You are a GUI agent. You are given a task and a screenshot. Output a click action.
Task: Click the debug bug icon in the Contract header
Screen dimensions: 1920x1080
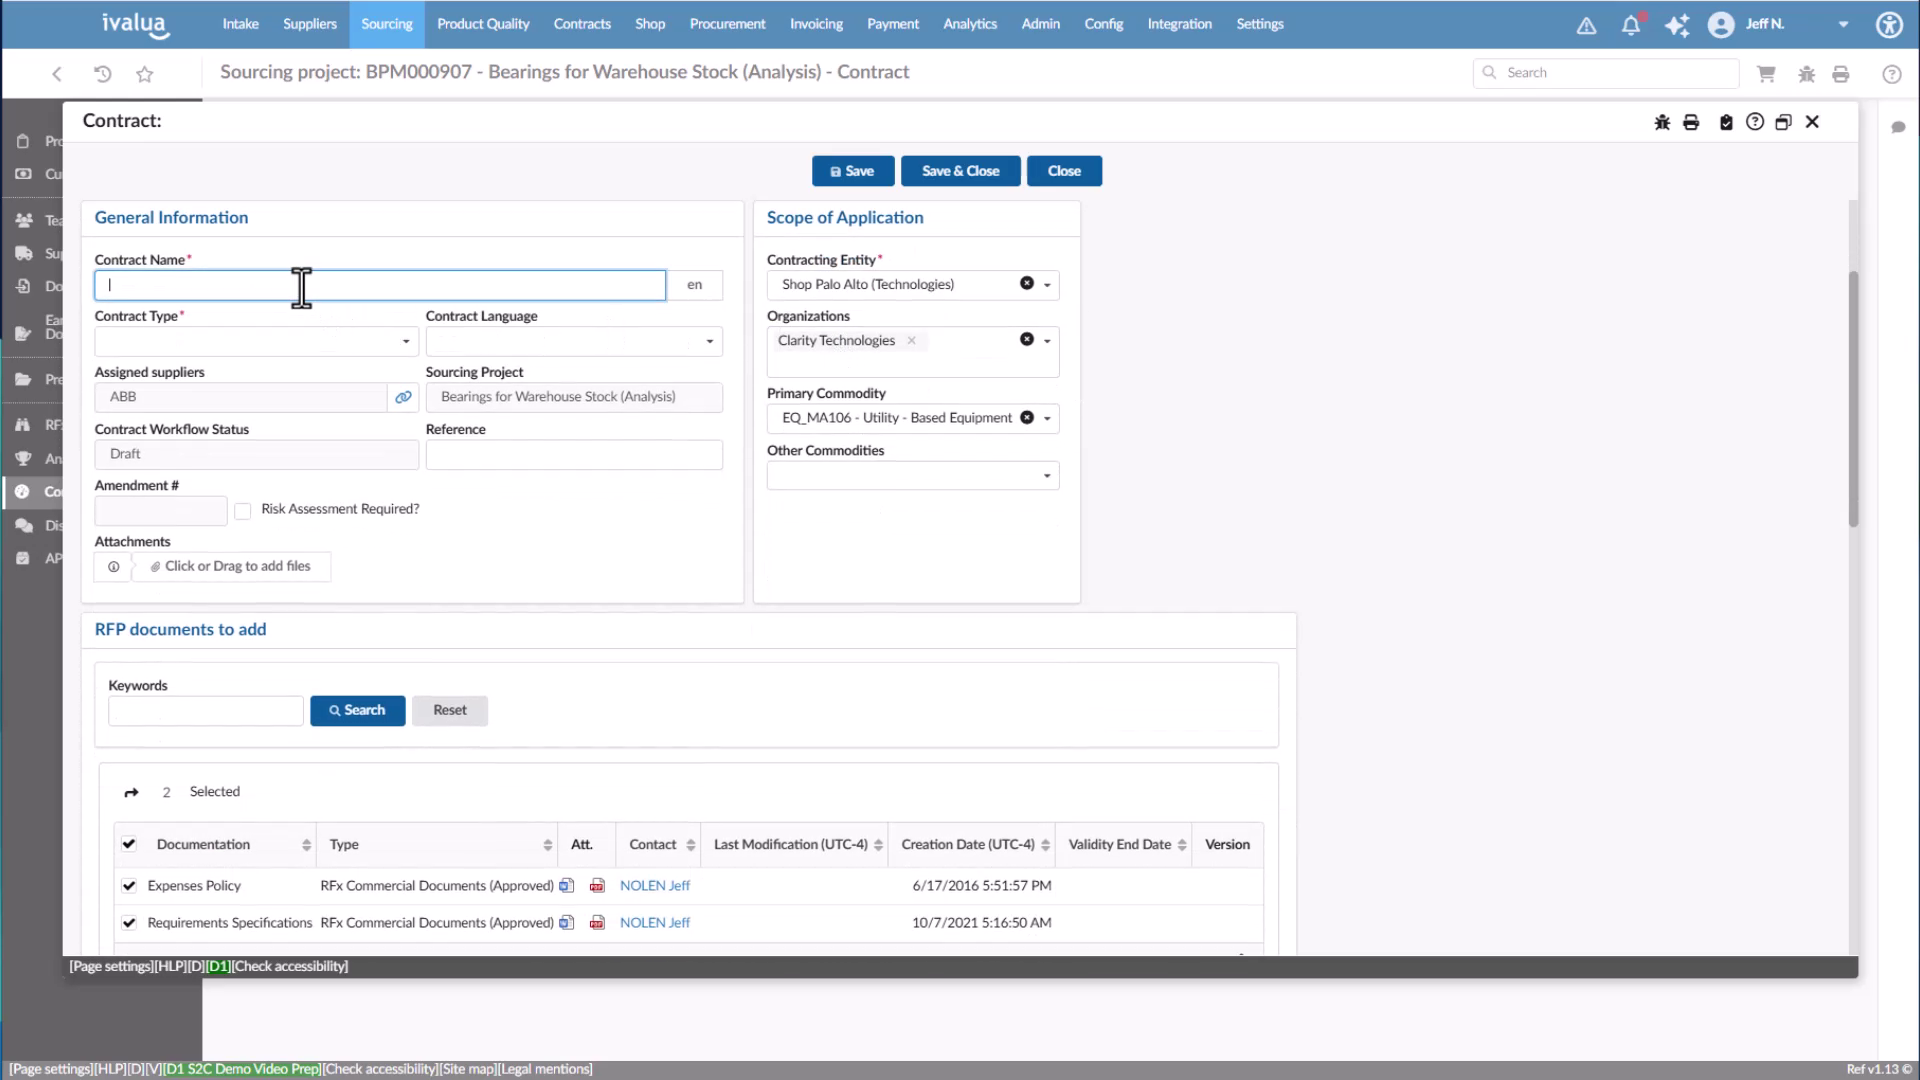[x=1662, y=121]
